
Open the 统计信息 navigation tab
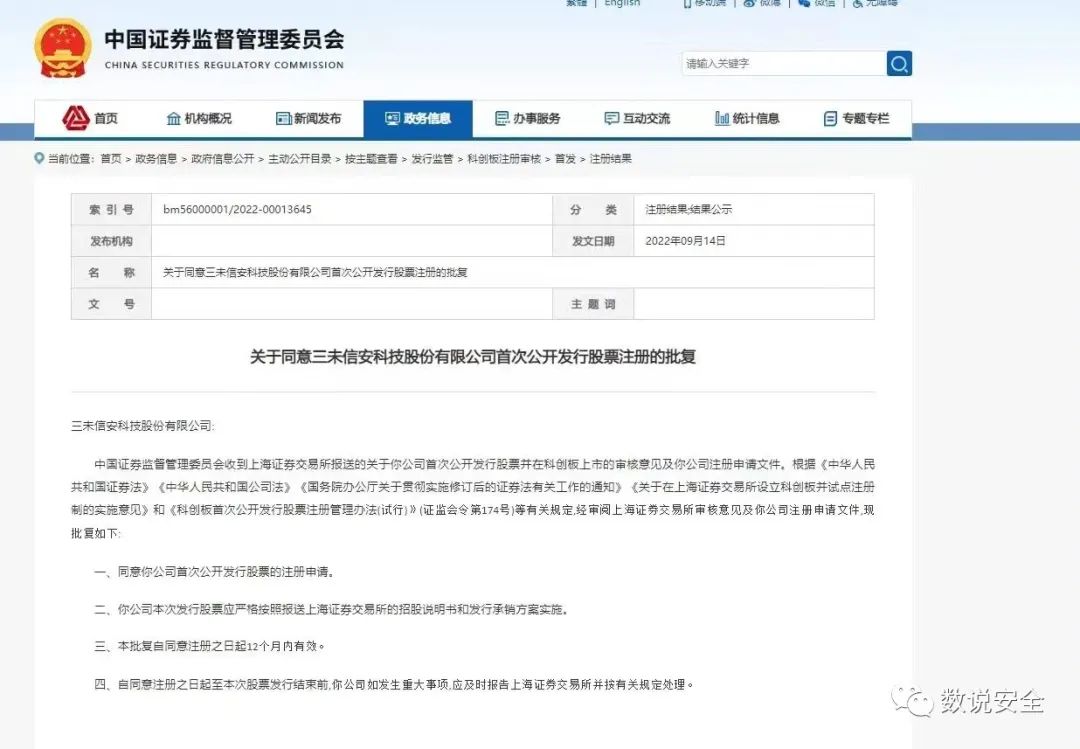coord(747,119)
